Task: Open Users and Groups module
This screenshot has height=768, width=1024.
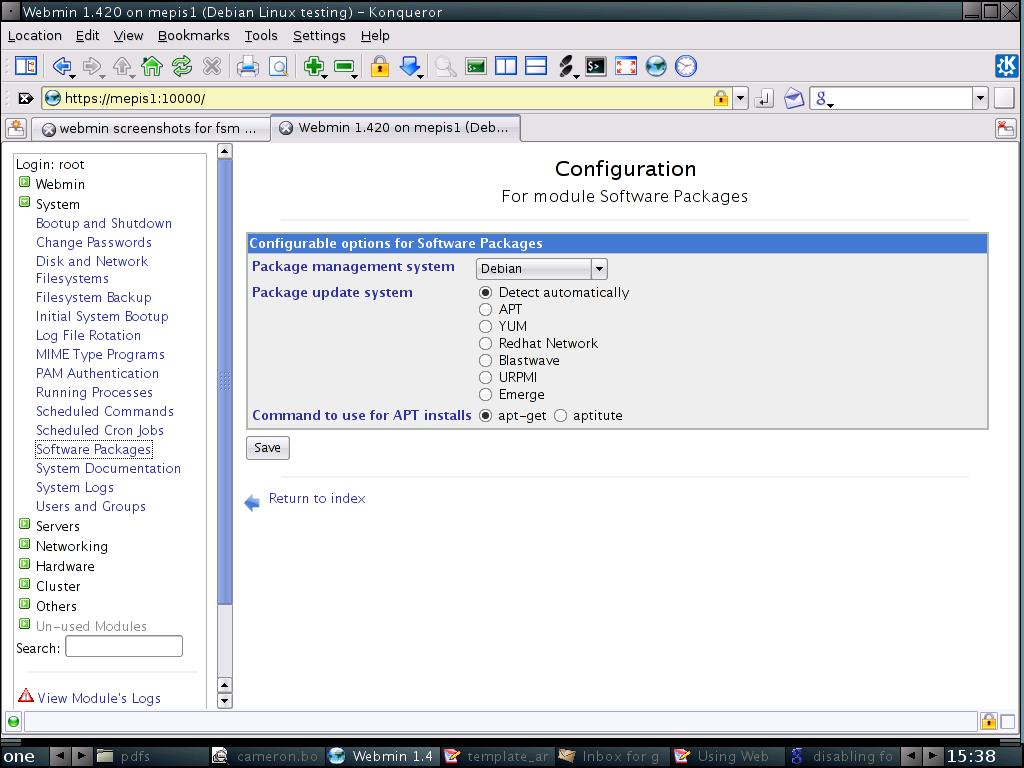Action: point(91,506)
